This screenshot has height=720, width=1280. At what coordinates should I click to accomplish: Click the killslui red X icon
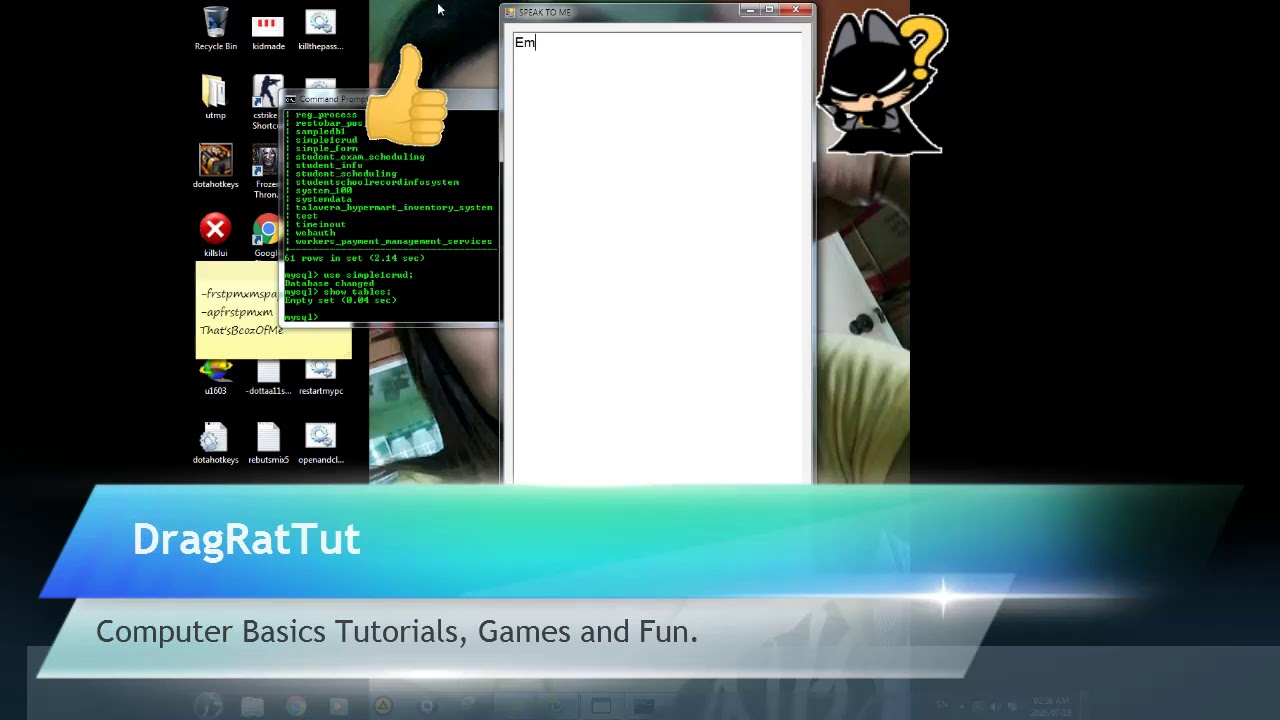tap(215, 235)
